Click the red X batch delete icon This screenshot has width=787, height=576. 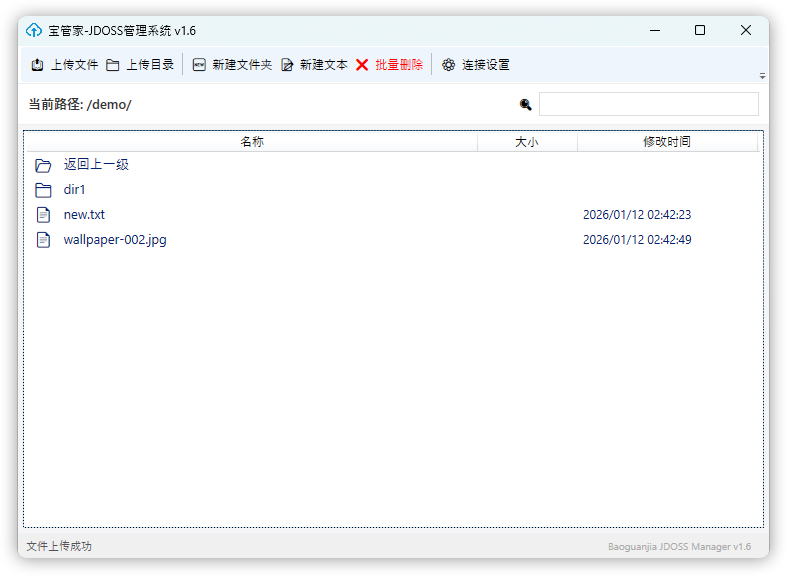(x=362, y=65)
